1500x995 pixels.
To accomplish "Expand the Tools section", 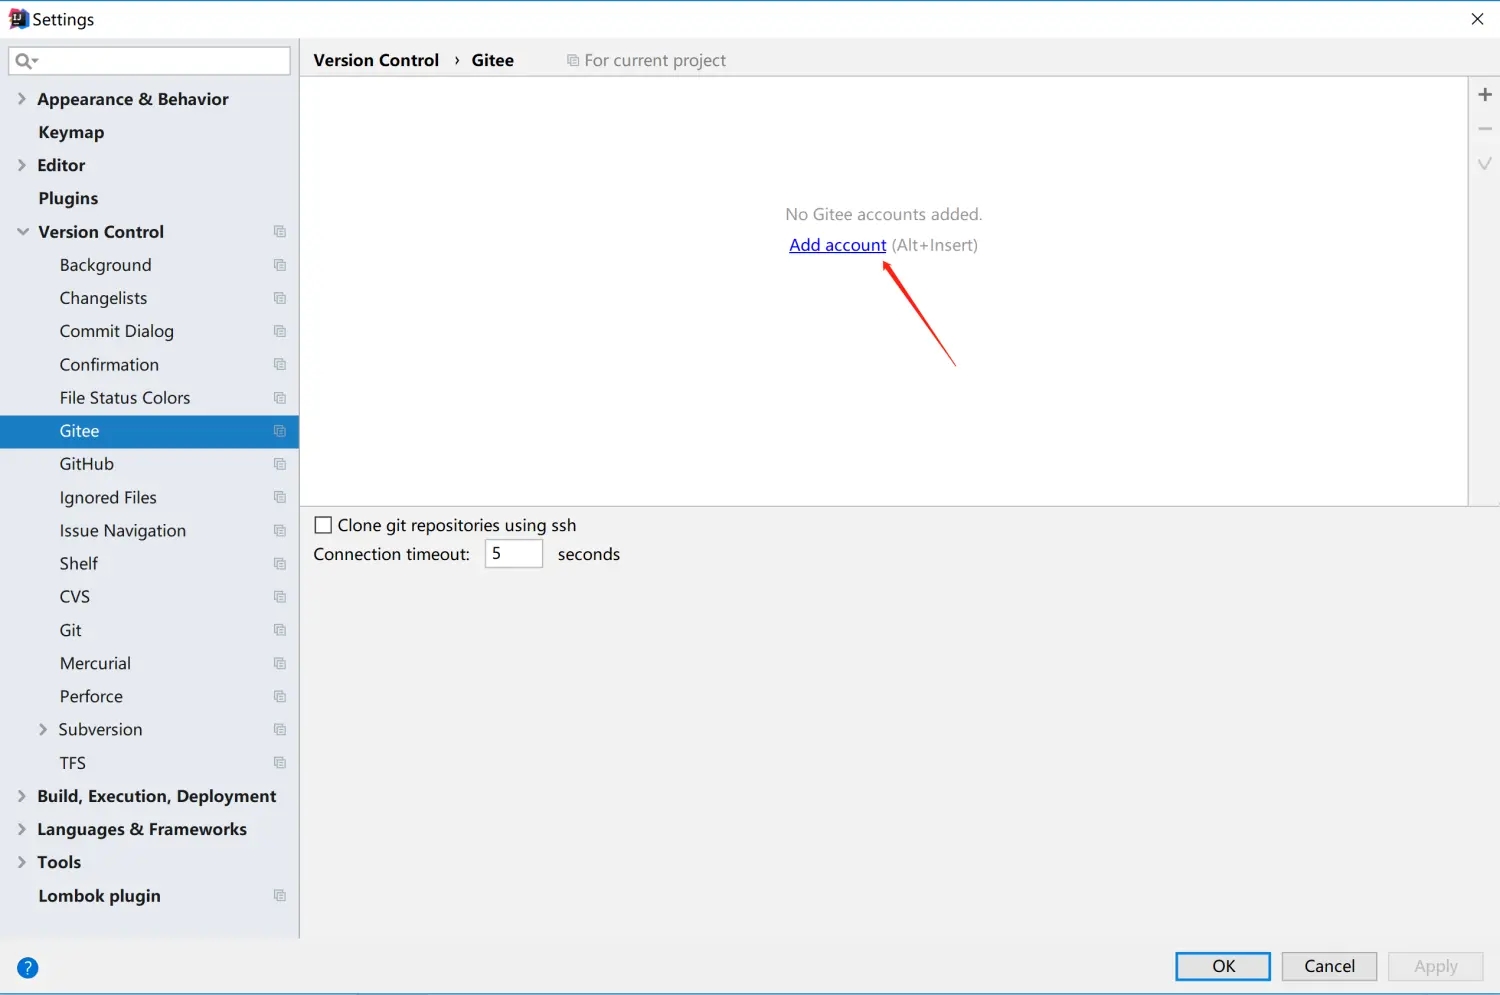I will click(x=21, y=862).
